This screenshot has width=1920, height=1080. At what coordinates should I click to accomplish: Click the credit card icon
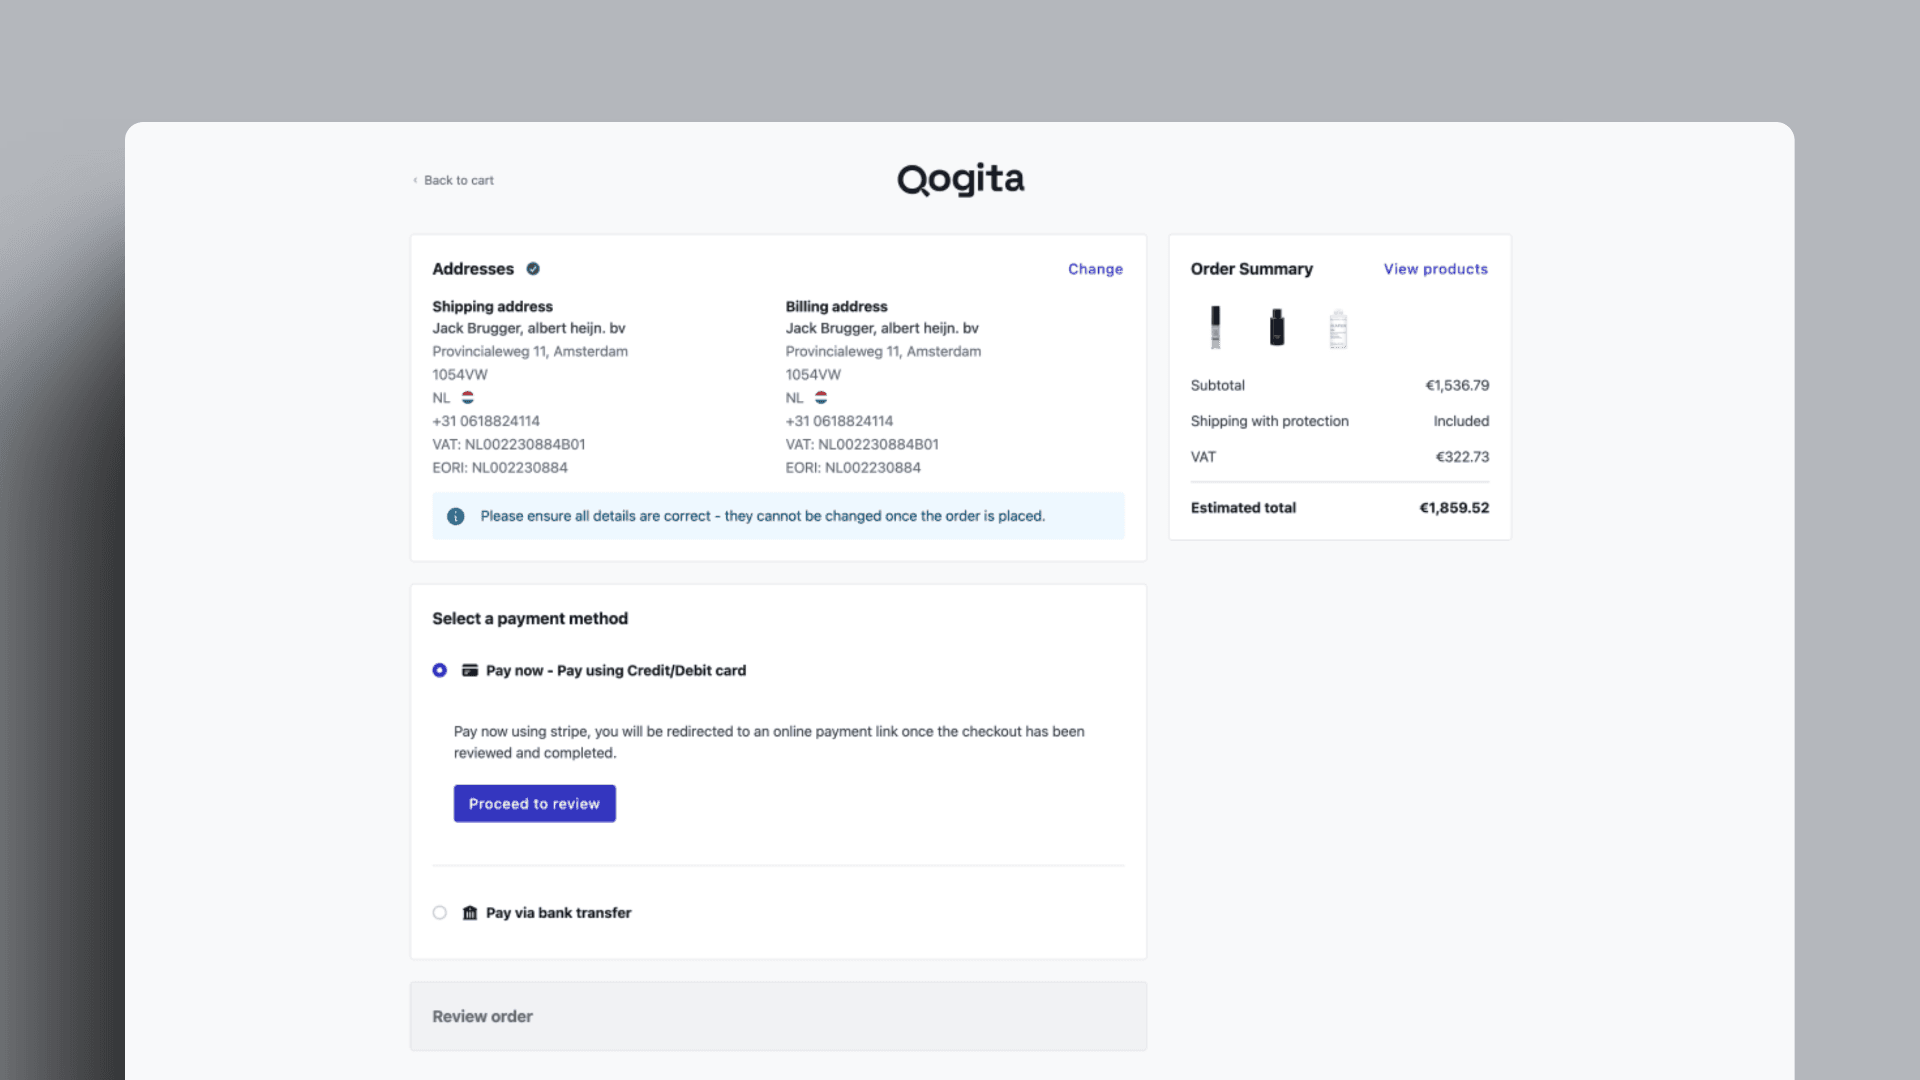[470, 670]
